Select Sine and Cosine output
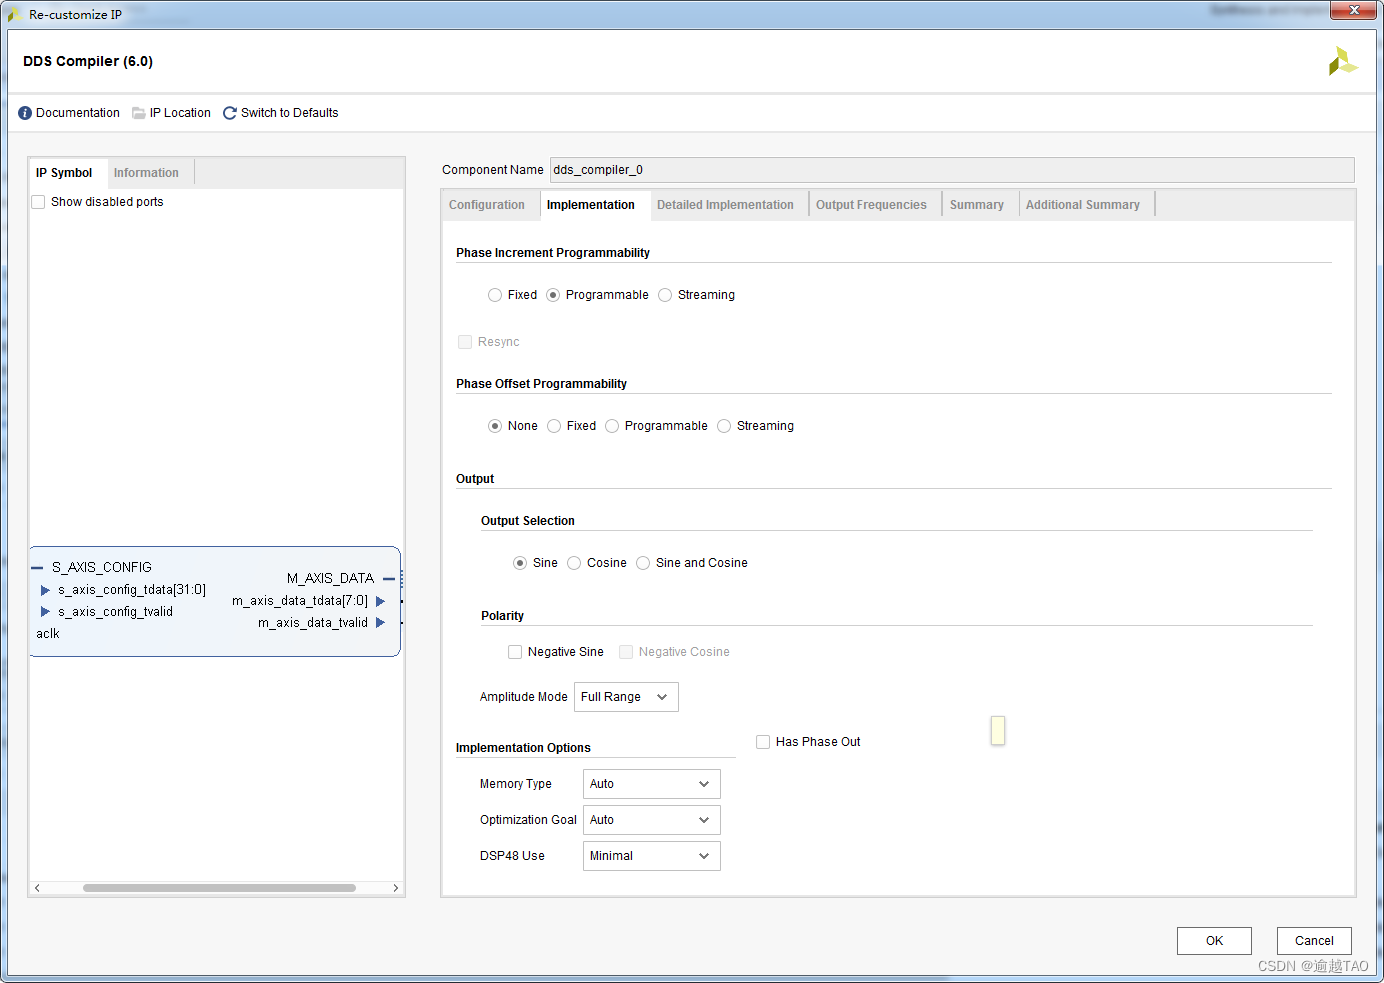The image size is (1384, 983). (643, 563)
